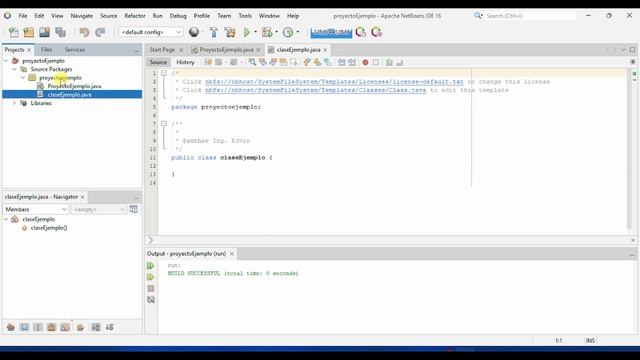
Task: Toggle Show Non-Public Members filter in Navigator
Action: pyautogui.click(x=51, y=327)
